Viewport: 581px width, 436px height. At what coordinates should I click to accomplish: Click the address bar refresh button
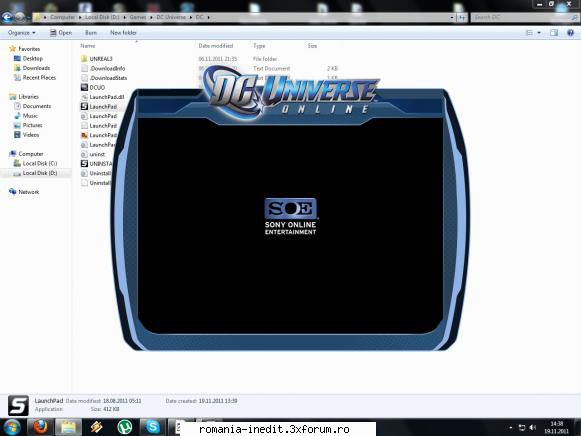(x=462, y=17)
